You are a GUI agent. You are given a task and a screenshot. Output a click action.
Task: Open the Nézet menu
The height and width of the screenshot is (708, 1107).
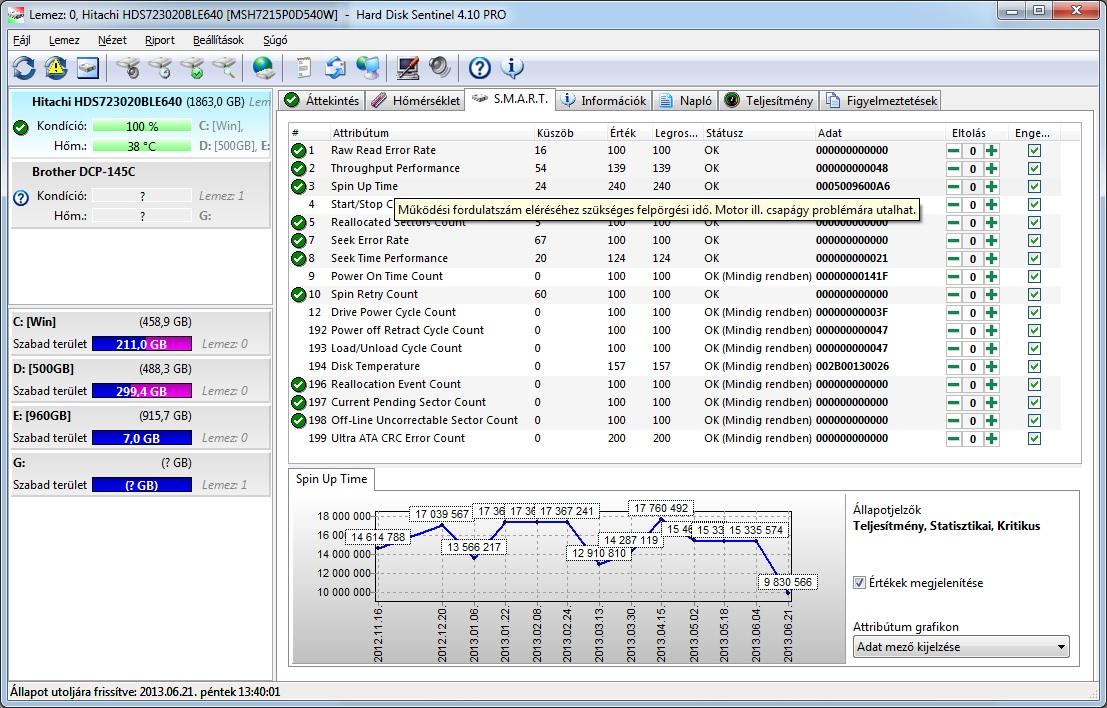pos(112,40)
